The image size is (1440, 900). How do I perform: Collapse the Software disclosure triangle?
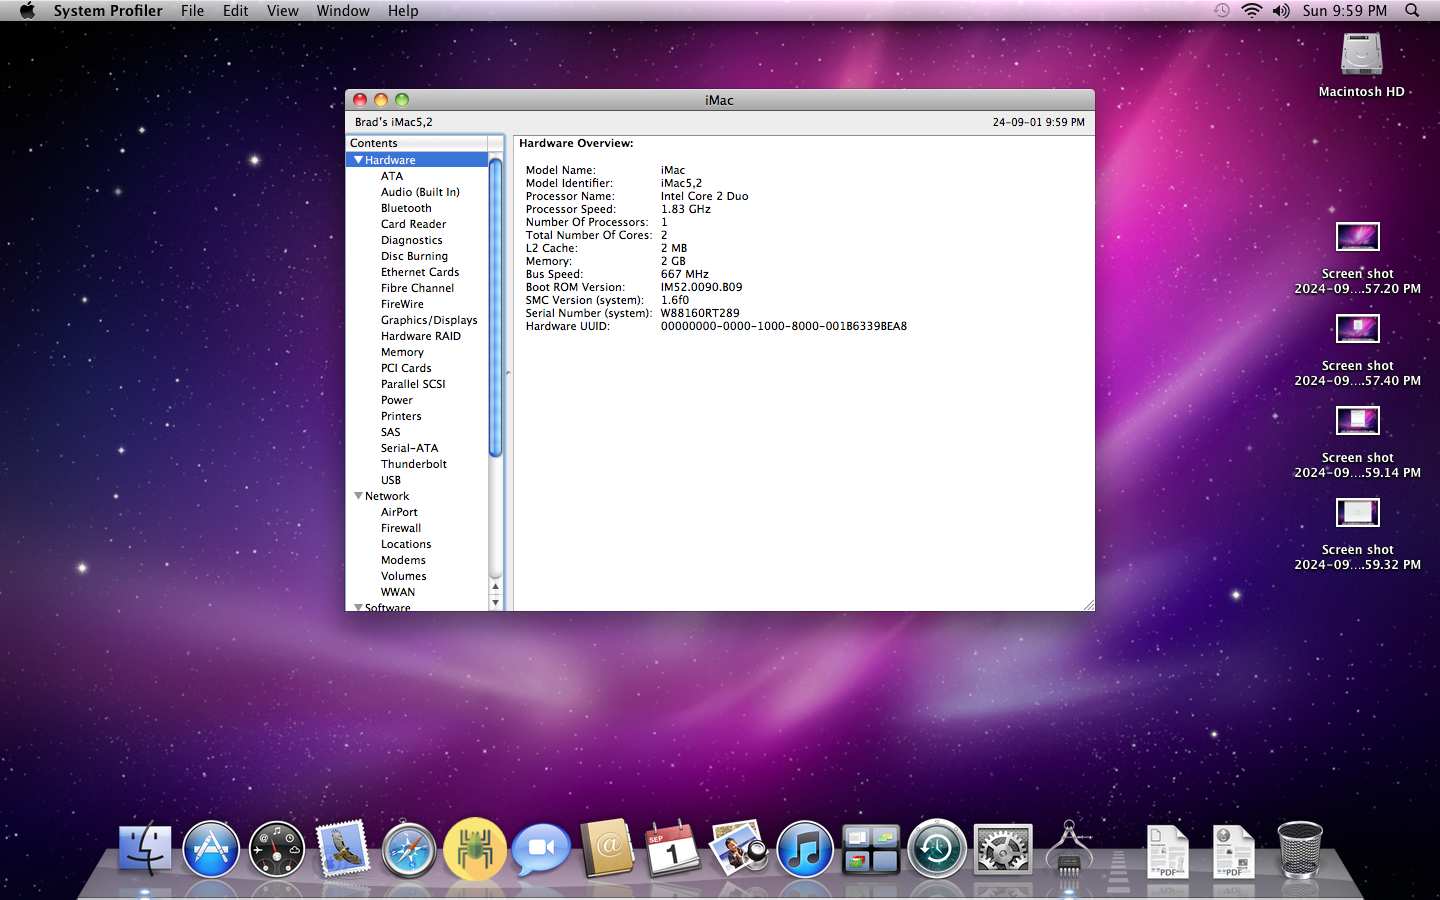[358, 607]
